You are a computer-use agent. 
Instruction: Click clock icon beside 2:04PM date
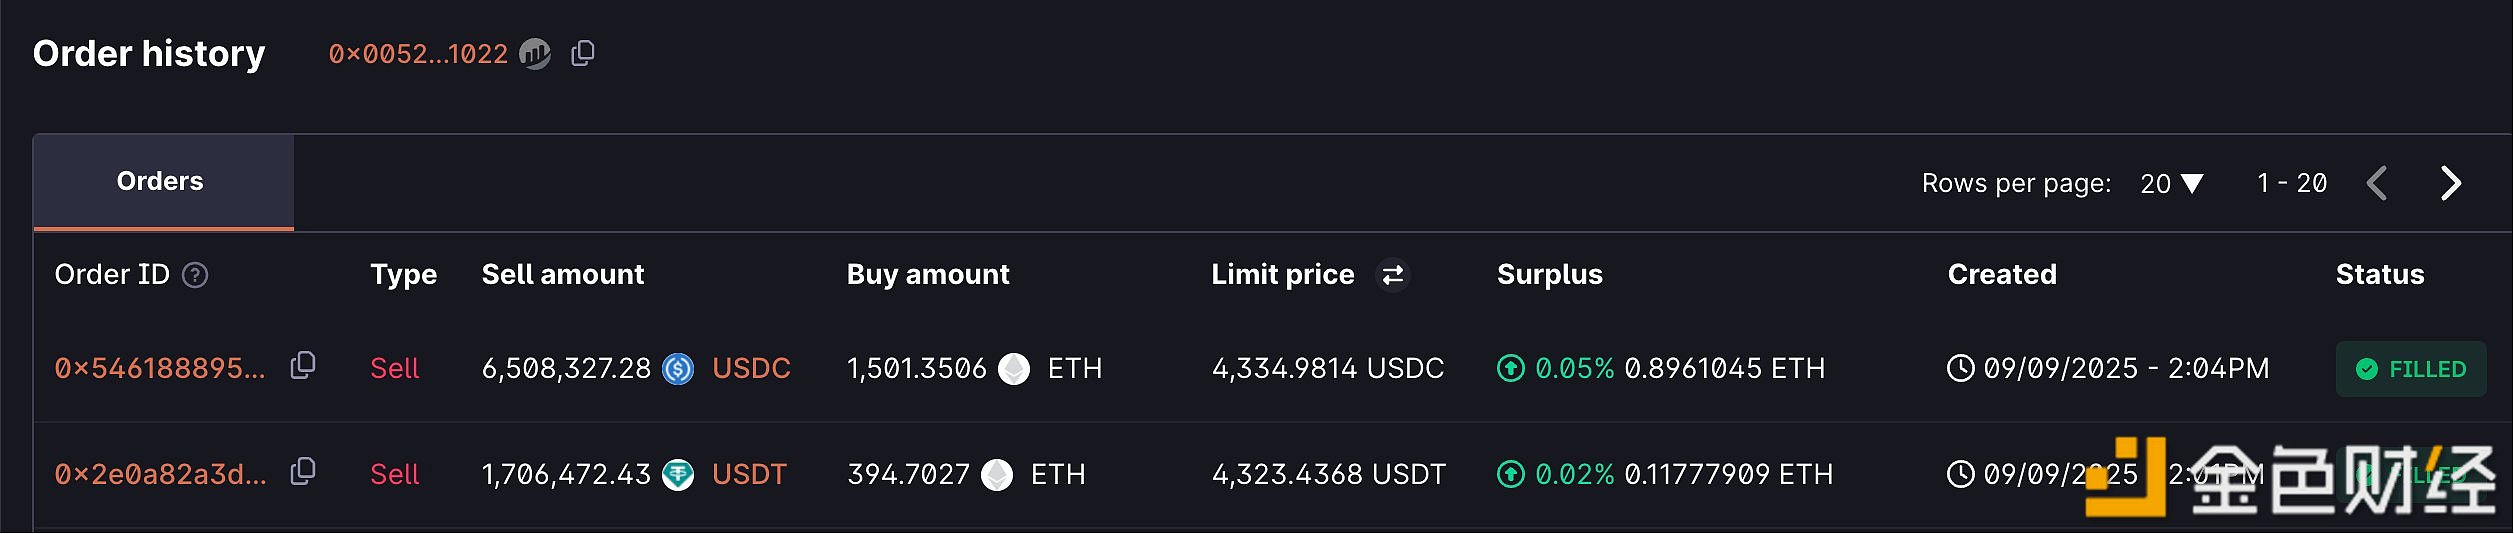(x=1961, y=369)
